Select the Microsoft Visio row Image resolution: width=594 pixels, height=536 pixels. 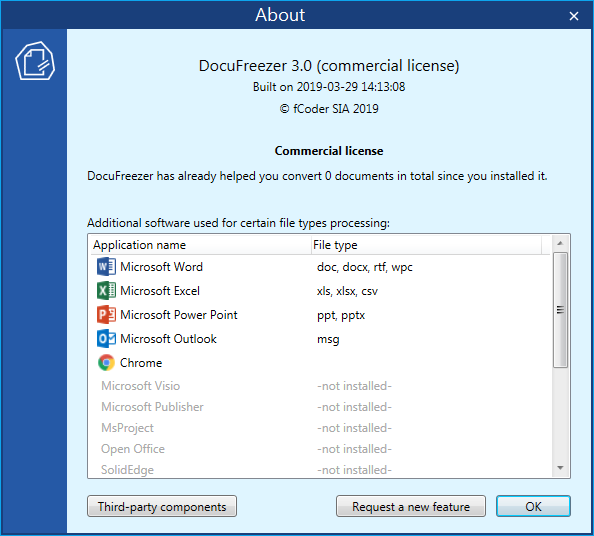(320, 386)
